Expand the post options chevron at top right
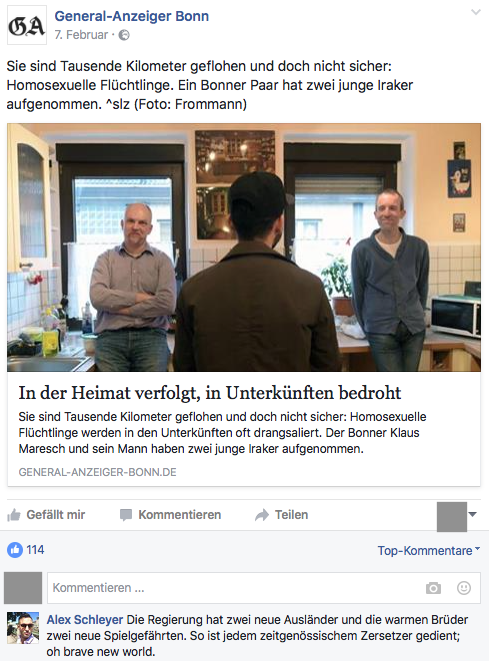 [476, 12]
